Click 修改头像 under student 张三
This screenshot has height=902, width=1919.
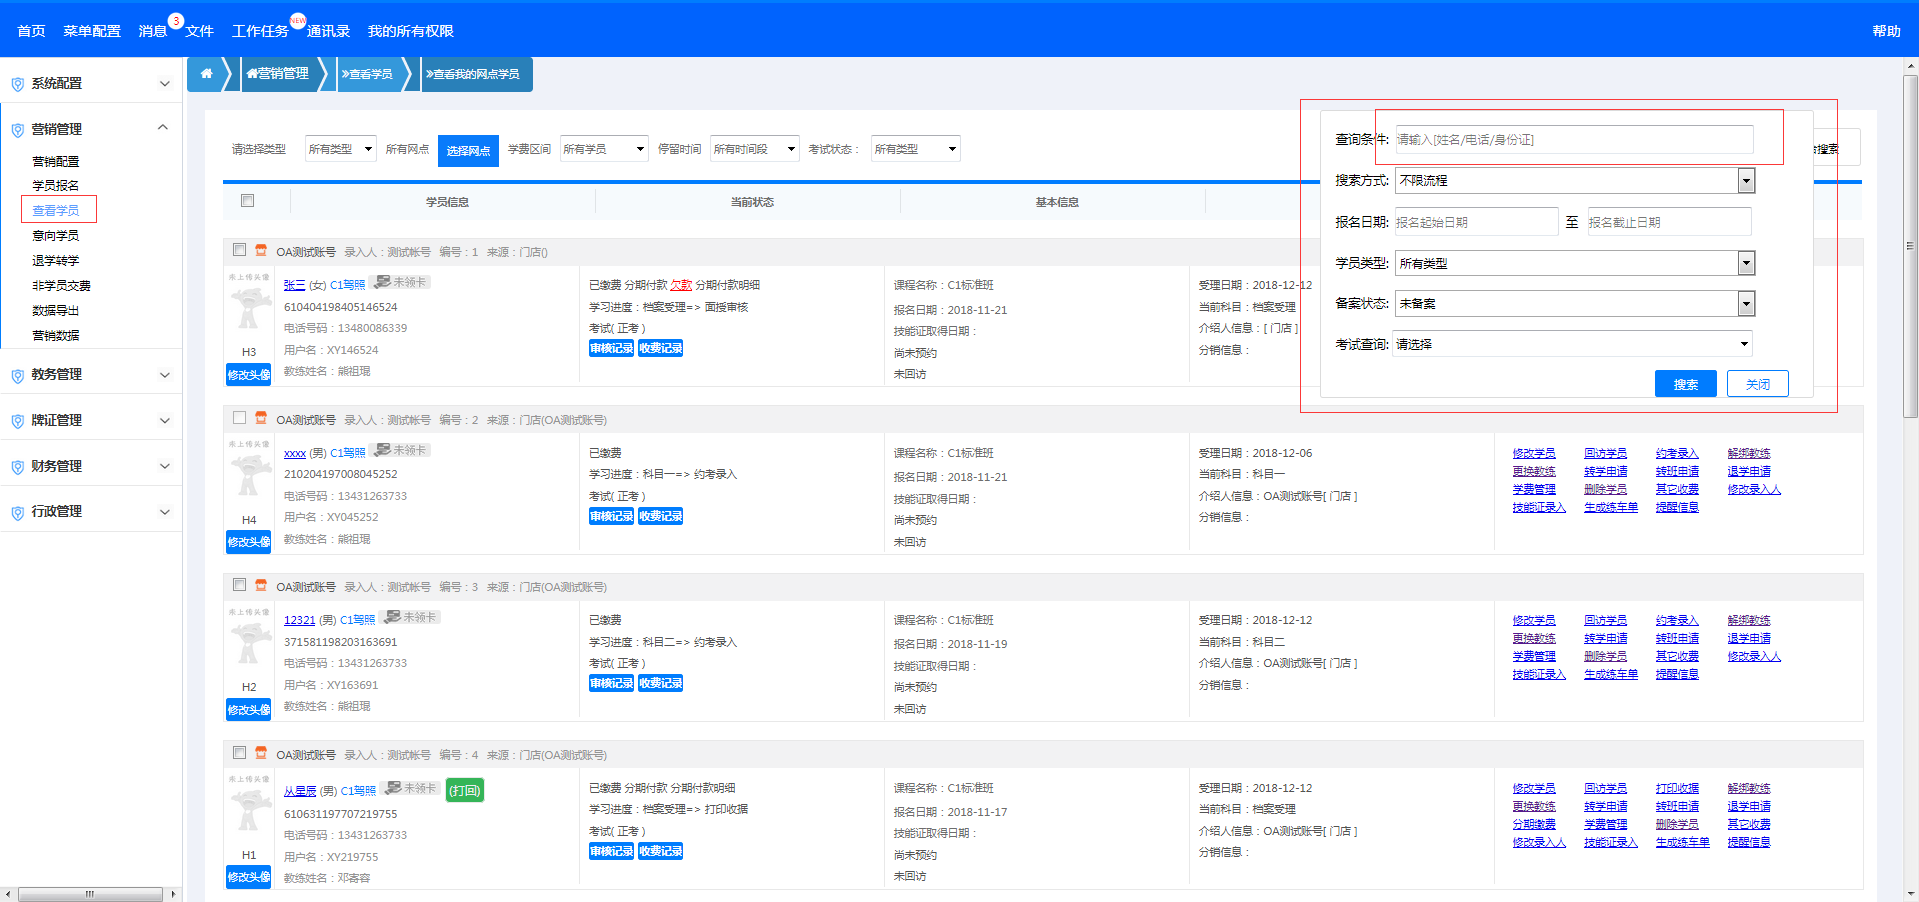click(249, 375)
